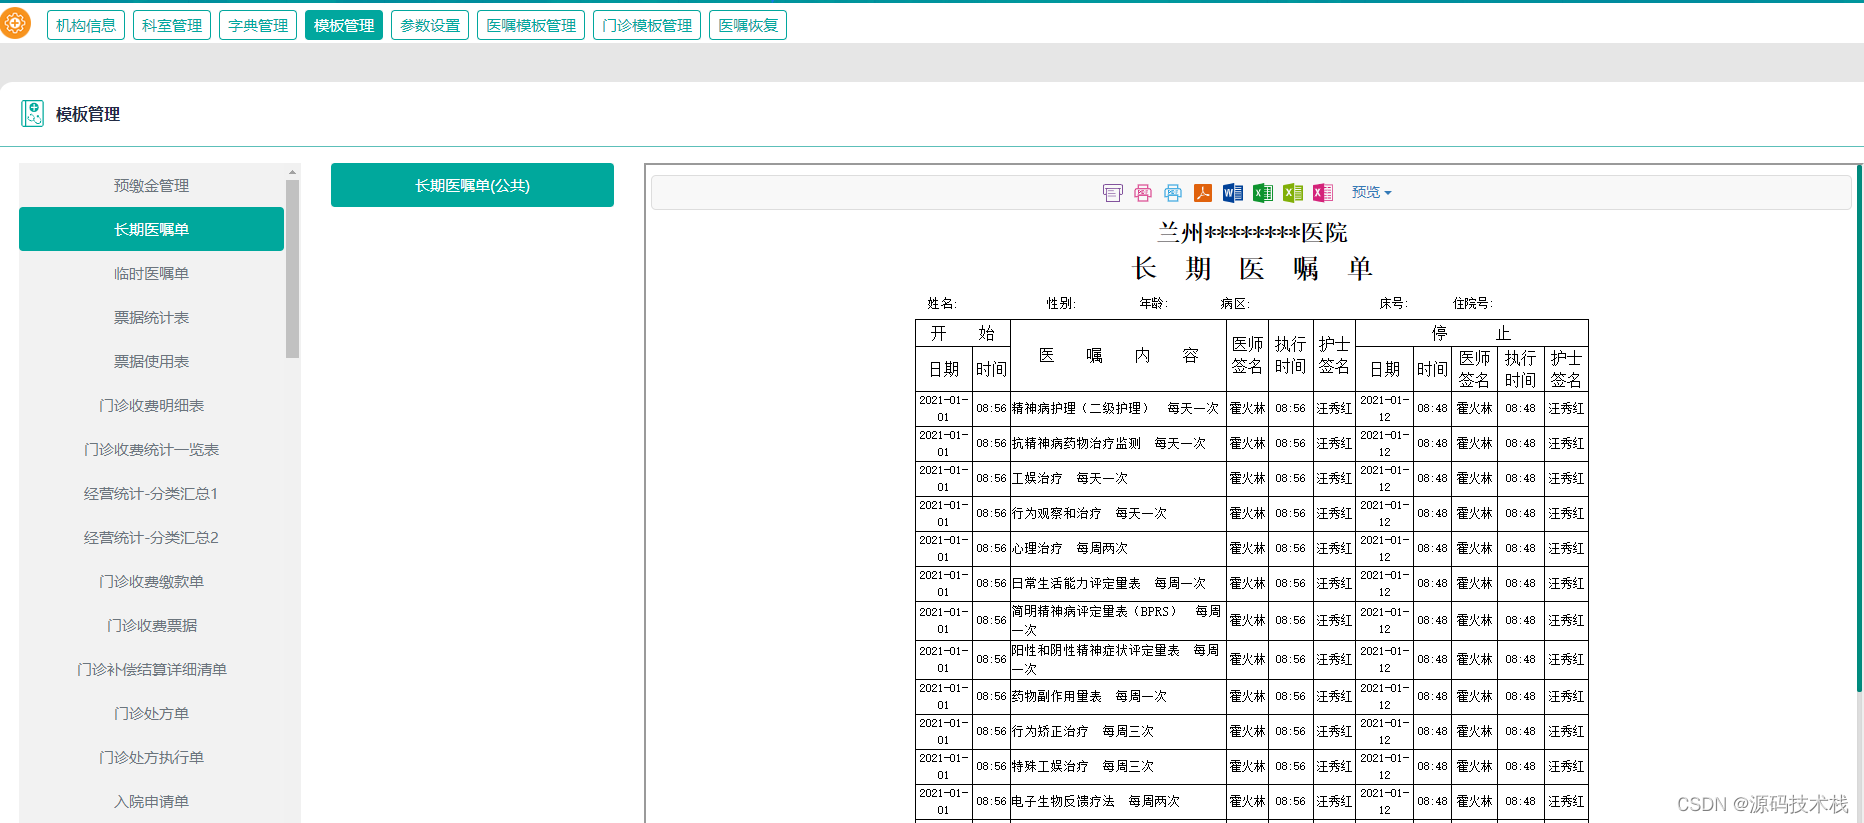Export report to Word
1864x823 pixels.
point(1233,192)
